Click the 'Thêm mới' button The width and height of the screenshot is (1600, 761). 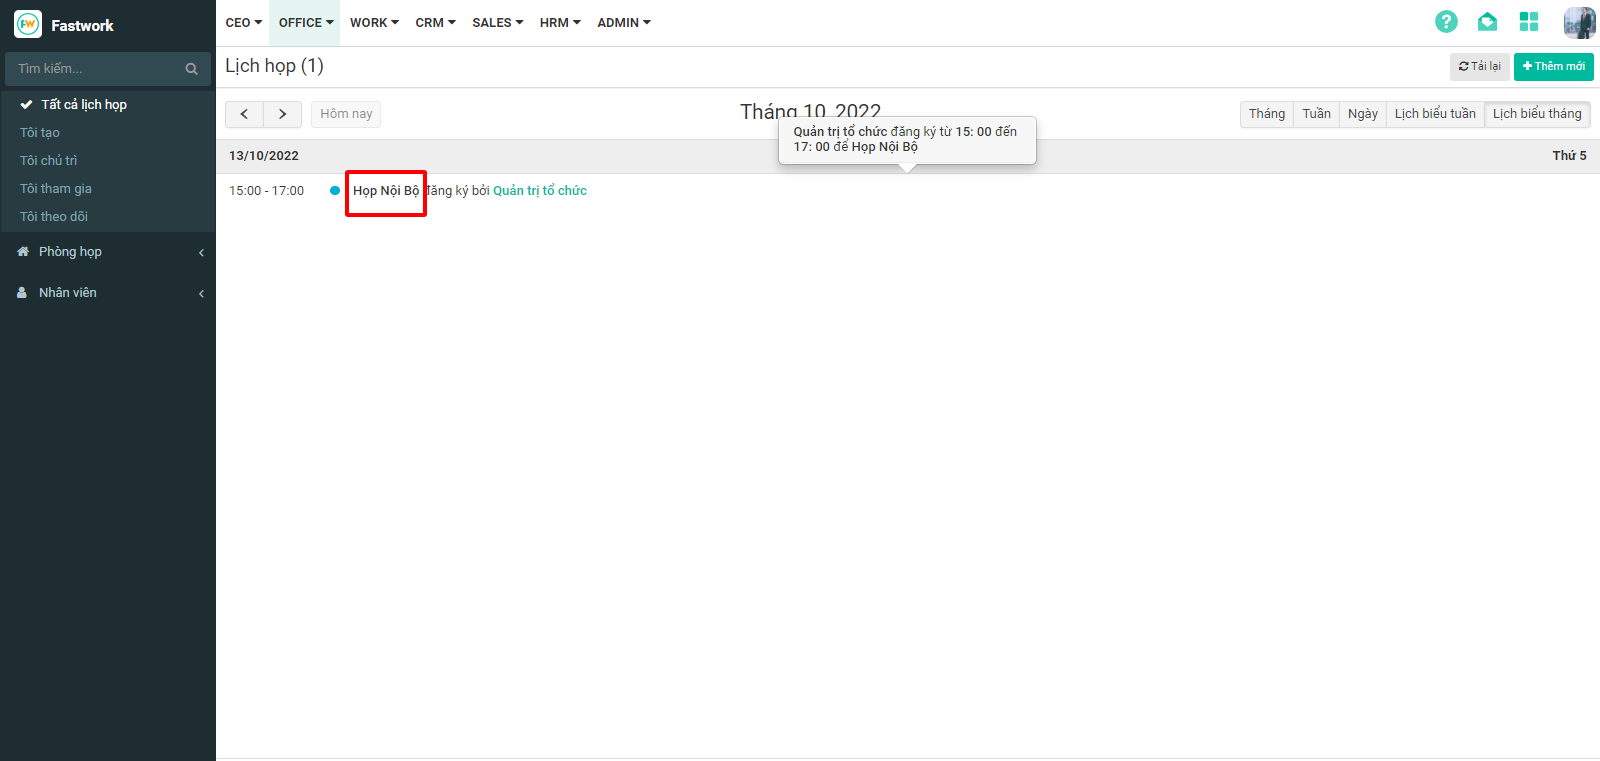(x=1553, y=66)
